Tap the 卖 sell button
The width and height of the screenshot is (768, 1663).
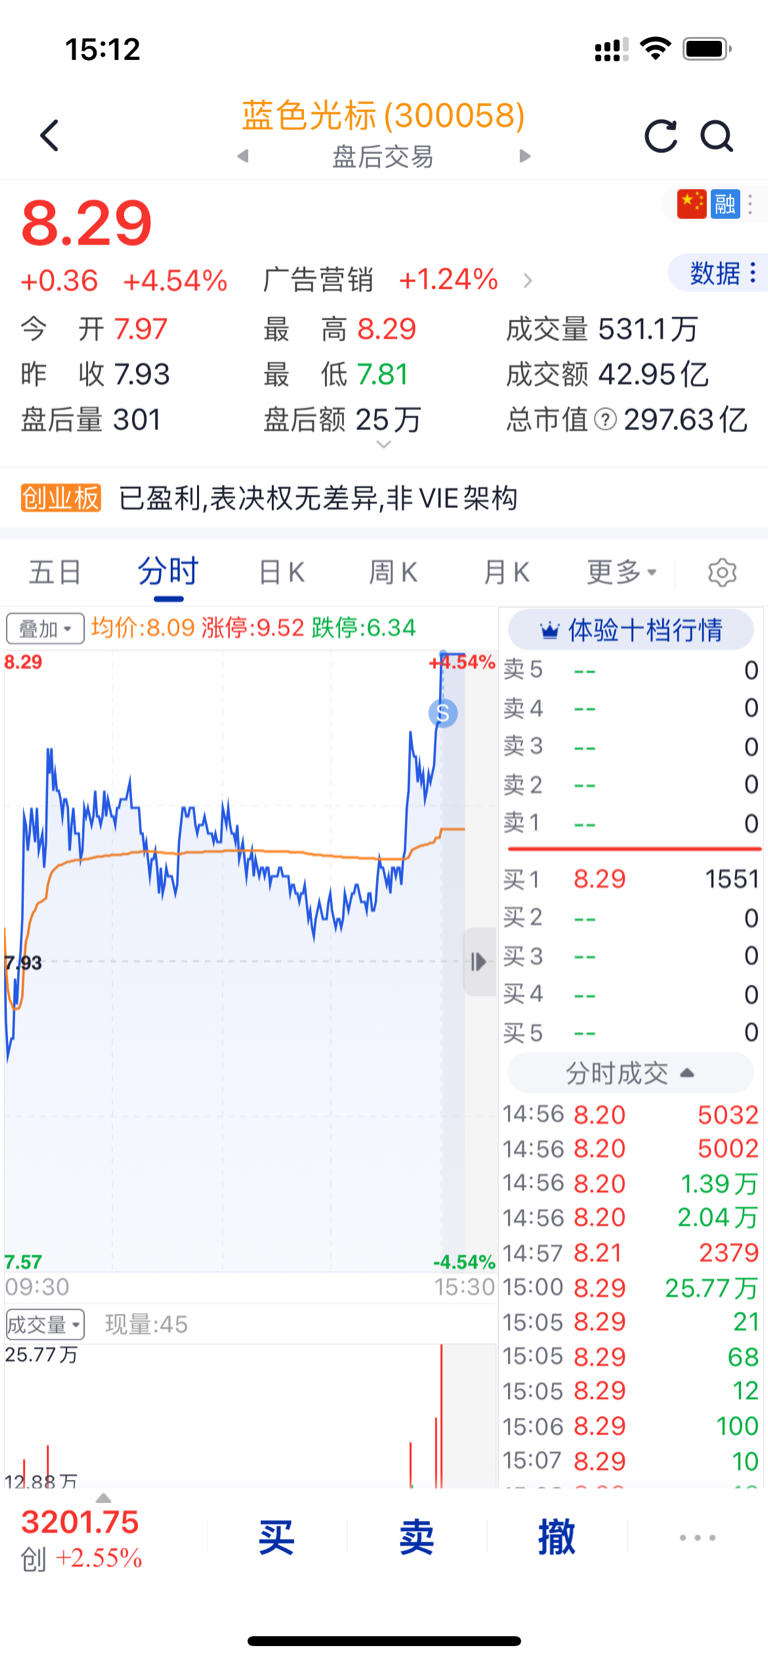tap(417, 1538)
